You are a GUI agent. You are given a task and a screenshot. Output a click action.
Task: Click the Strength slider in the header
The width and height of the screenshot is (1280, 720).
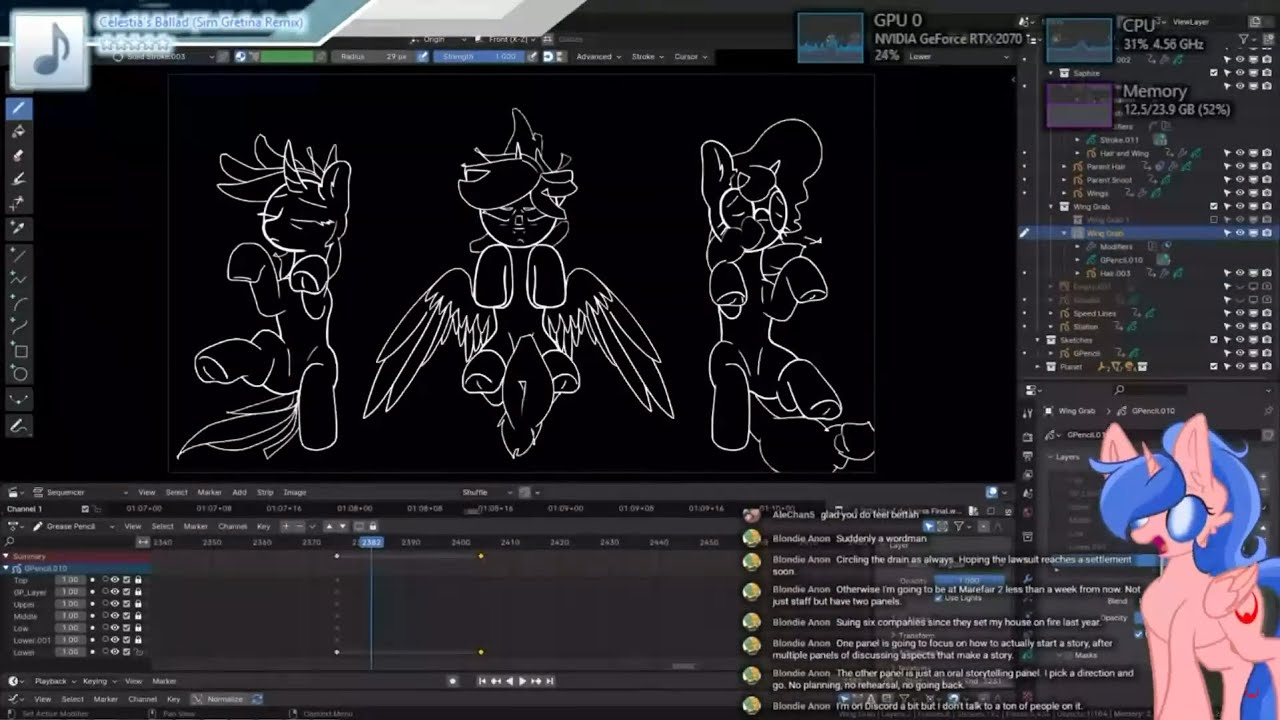480,57
